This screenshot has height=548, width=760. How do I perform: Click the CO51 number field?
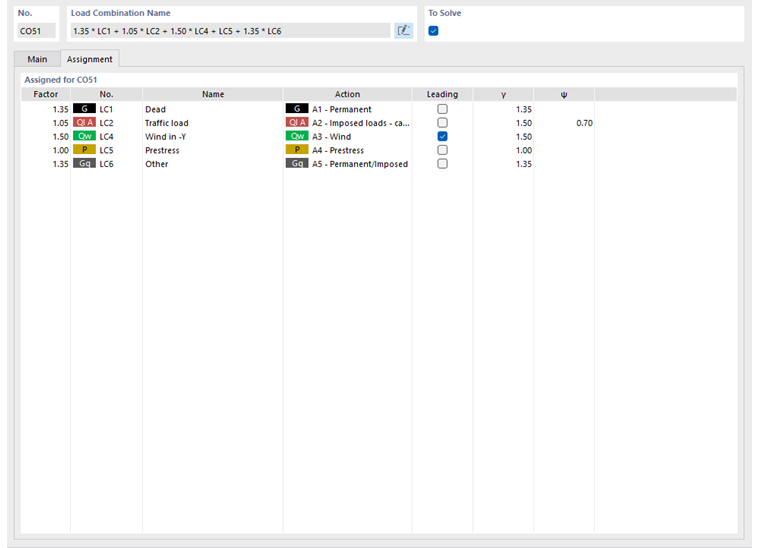36,31
